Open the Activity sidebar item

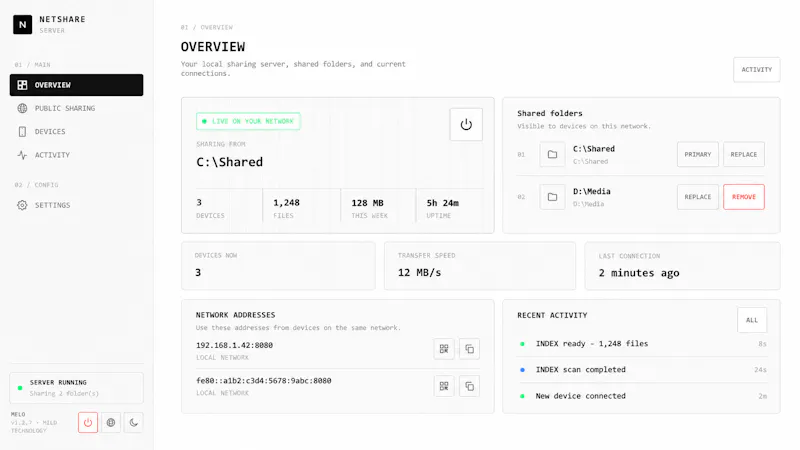click(x=77, y=155)
